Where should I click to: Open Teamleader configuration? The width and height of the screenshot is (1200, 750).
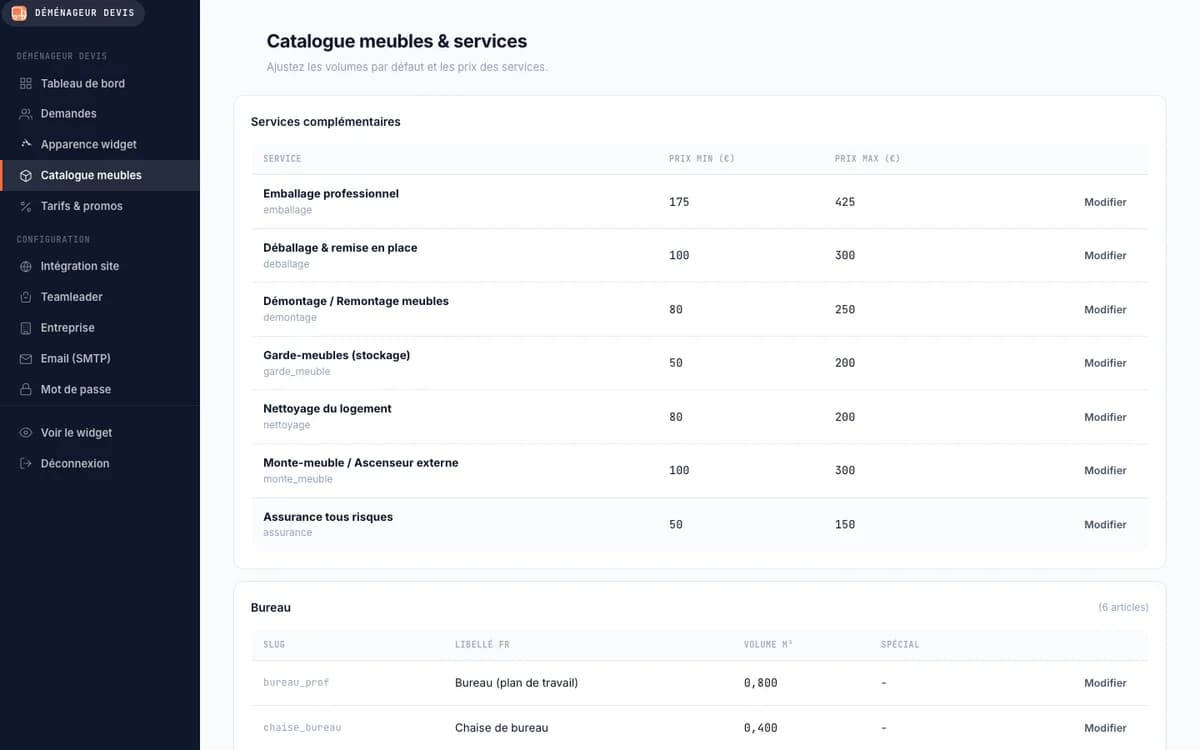click(100, 297)
